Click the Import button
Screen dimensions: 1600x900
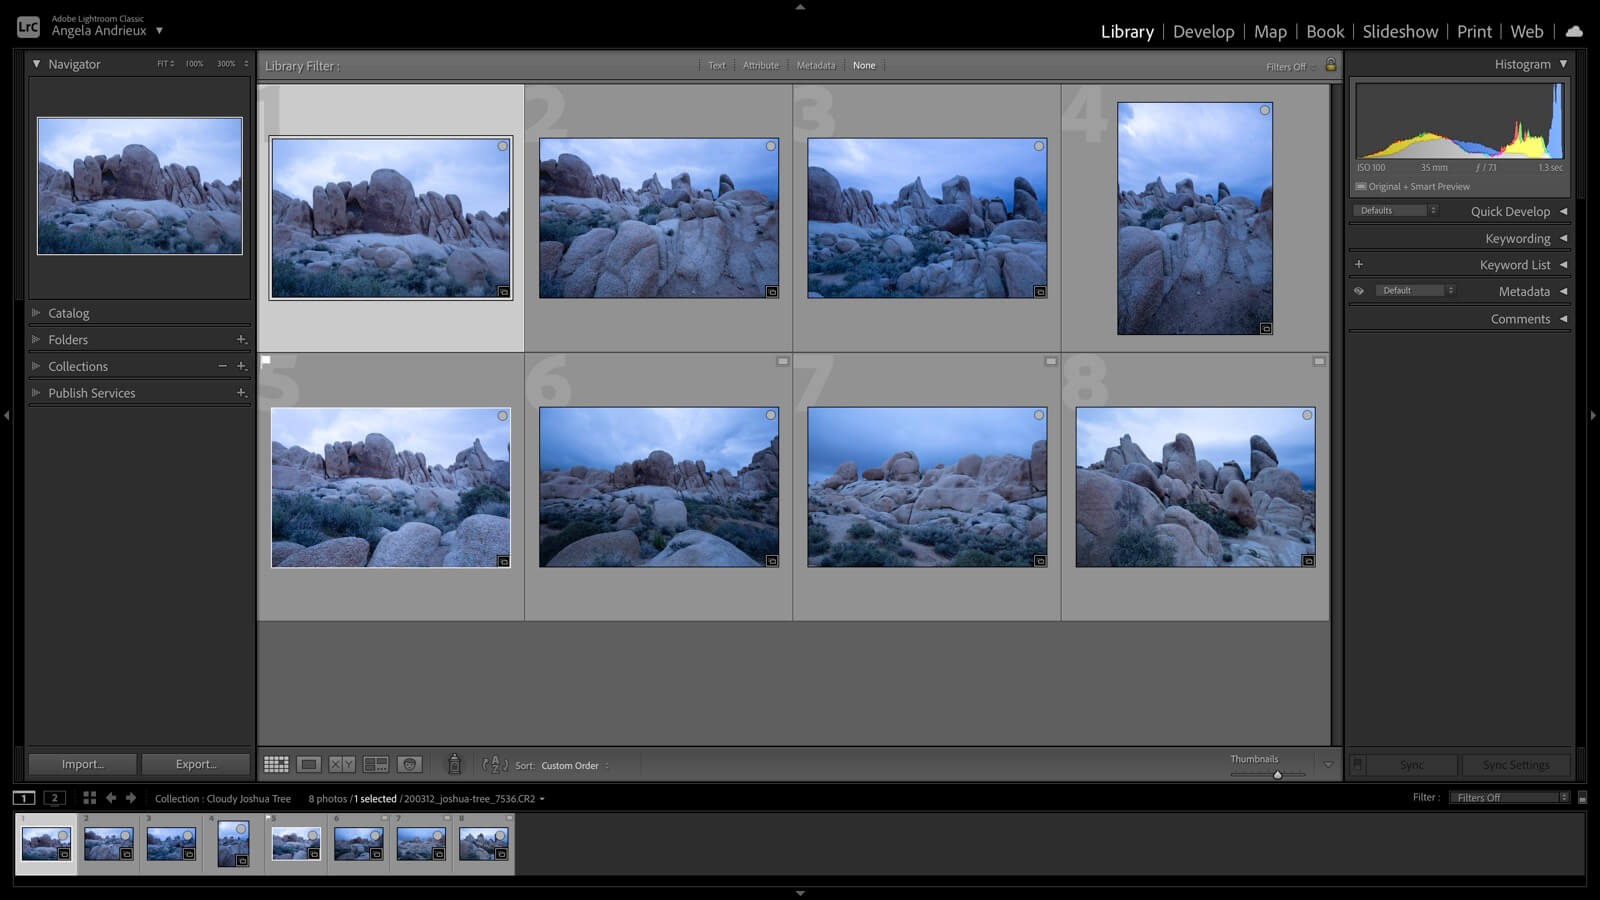tap(82, 764)
